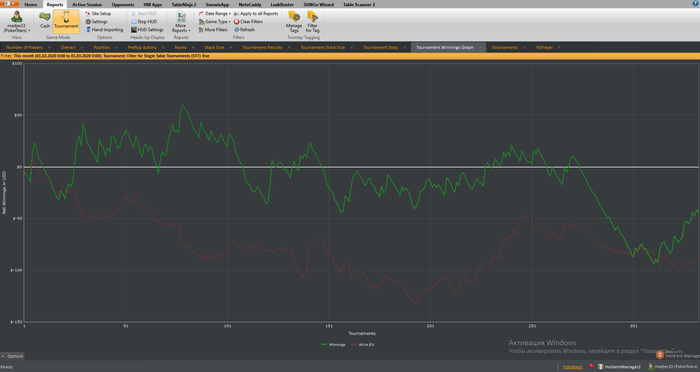The height and width of the screenshot is (372, 700).
Task: Open Manage Tags
Action: (x=294, y=21)
